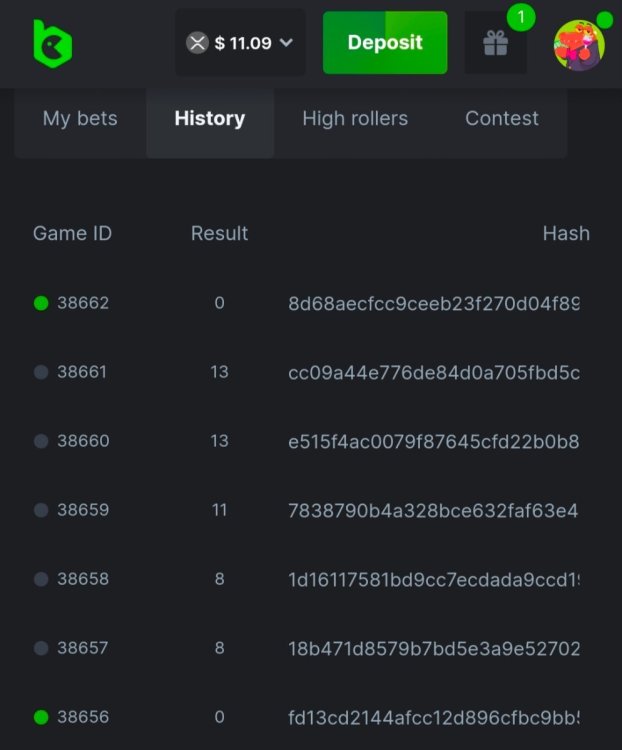The width and height of the screenshot is (622, 750).
Task: Click the XRP currency coin icon
Action: [197, 43]
